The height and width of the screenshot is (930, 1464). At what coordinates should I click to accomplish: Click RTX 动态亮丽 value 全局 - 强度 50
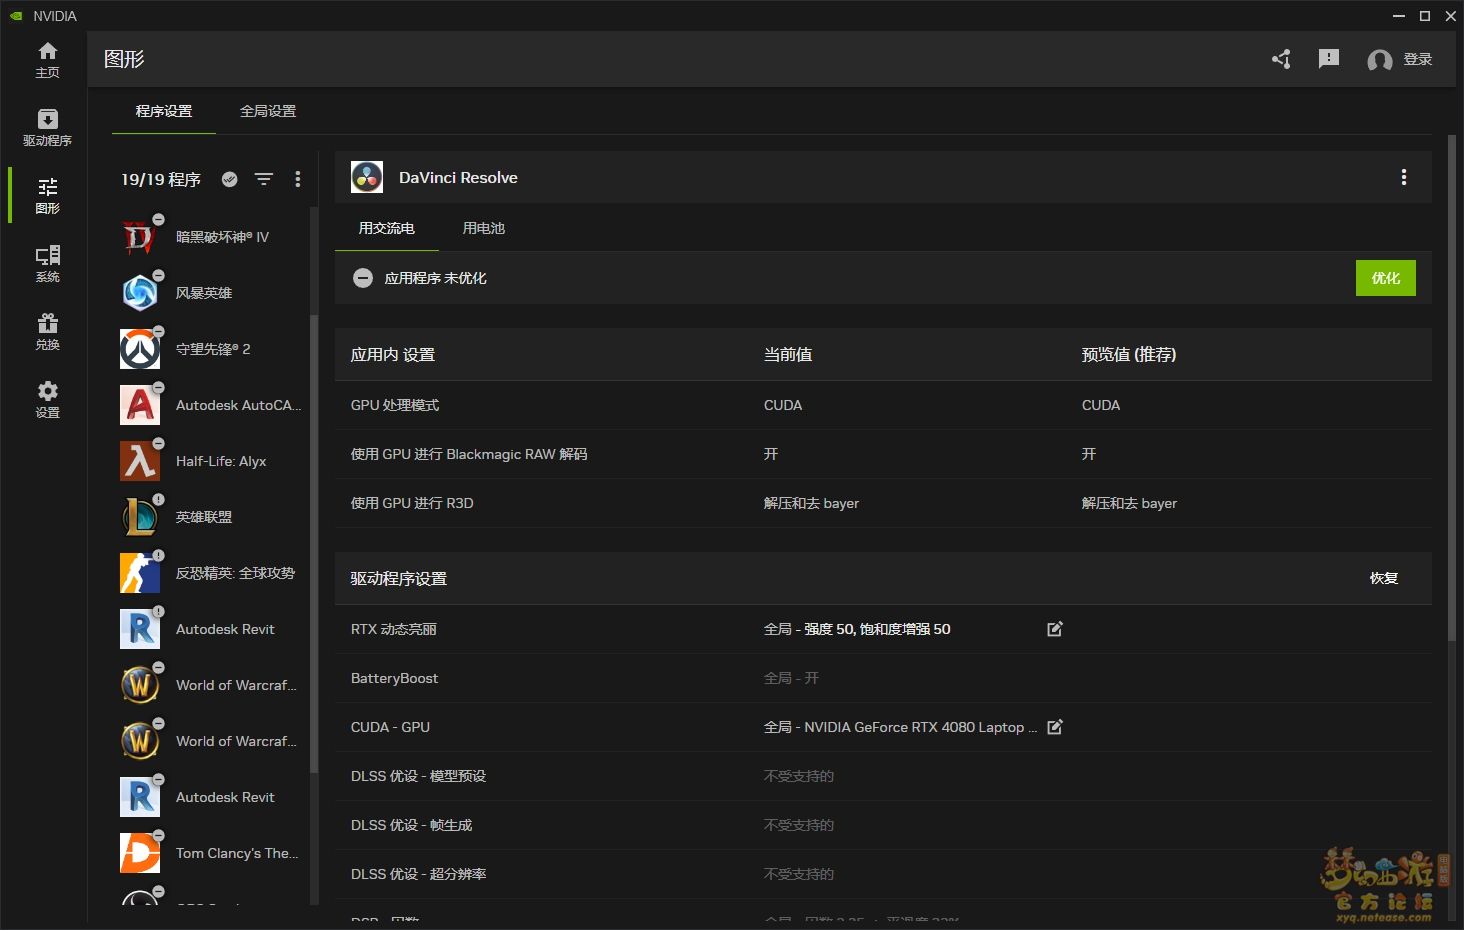857,629
